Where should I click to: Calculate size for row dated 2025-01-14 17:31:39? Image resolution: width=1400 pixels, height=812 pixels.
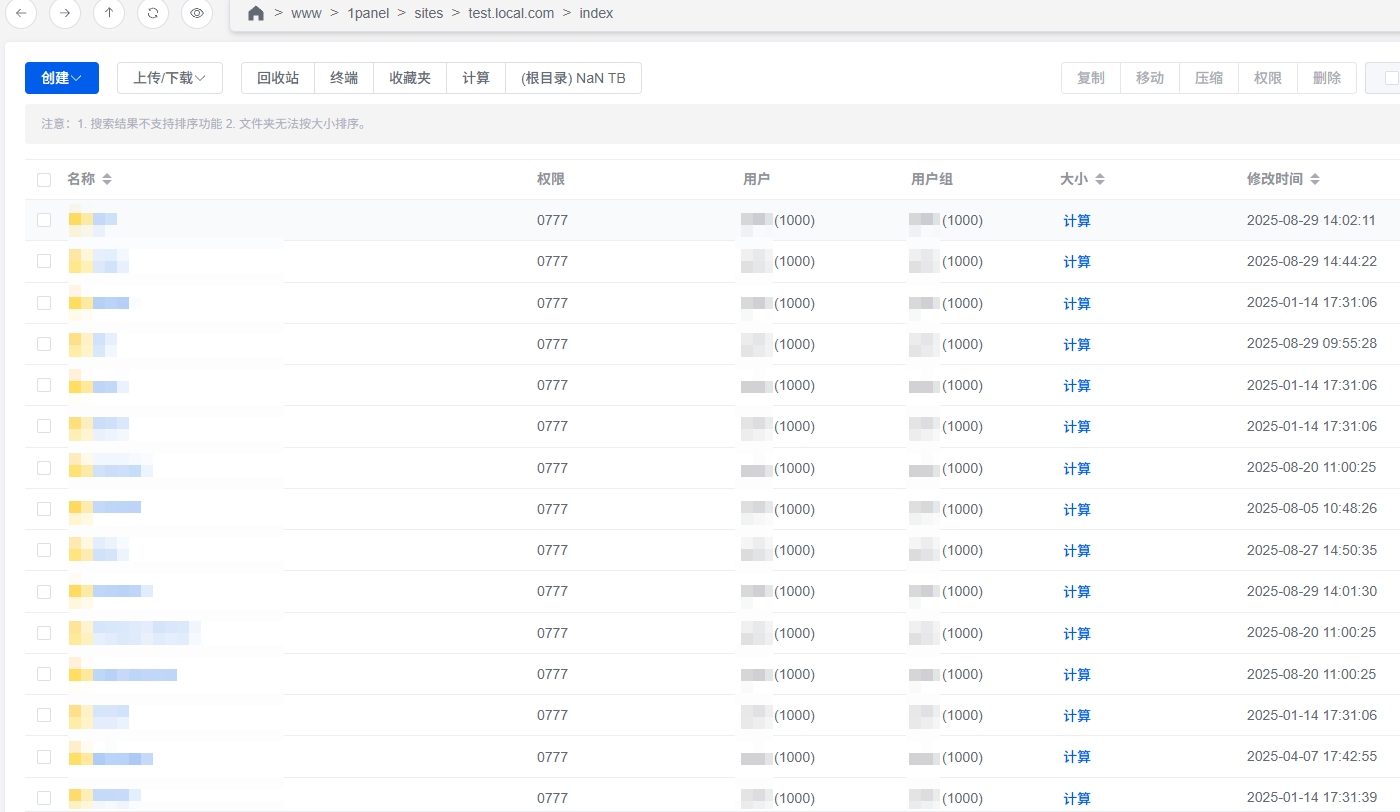[x=1077, y=799]
